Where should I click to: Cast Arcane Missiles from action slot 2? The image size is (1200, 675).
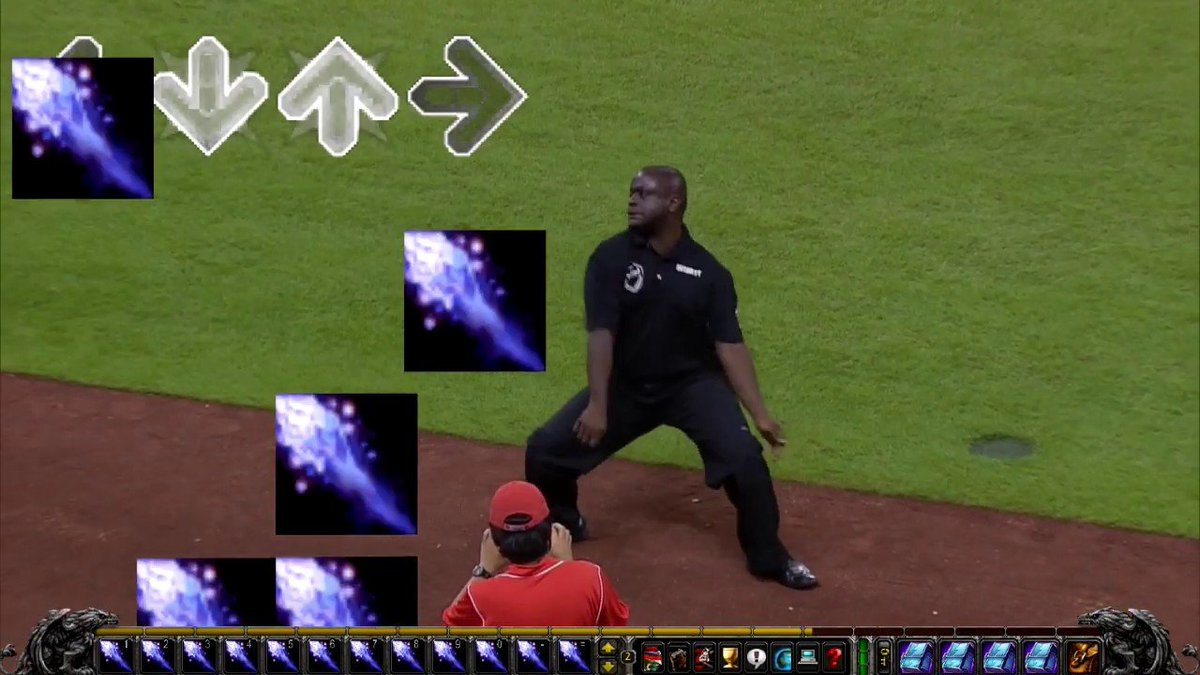(157, 656)
